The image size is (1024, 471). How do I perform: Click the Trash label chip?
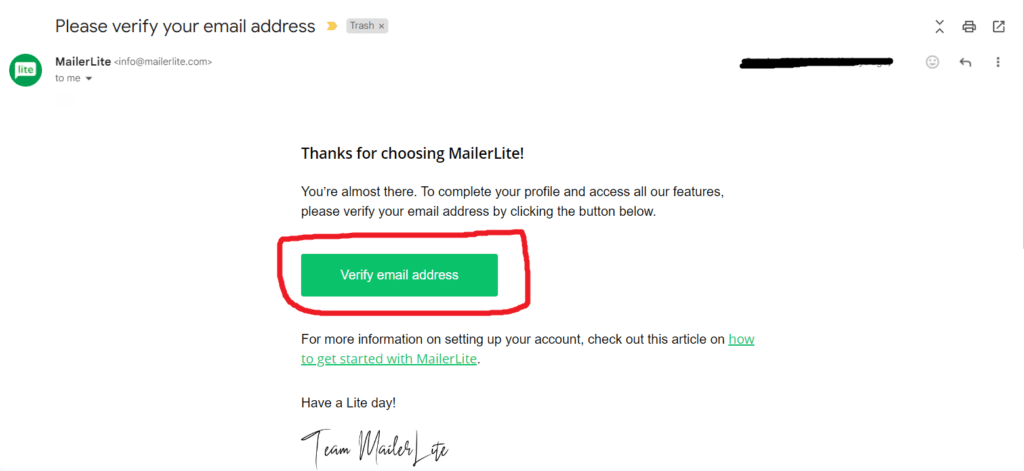point(362,26)
